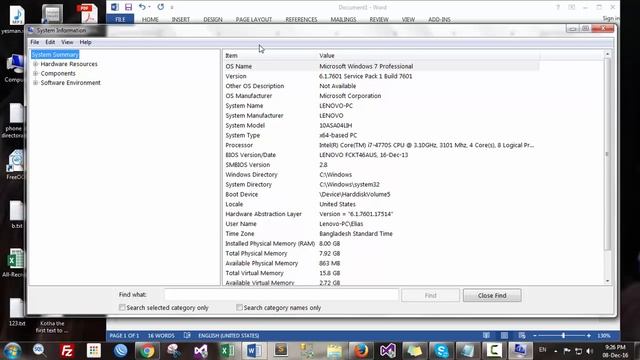Click the Value column header

click(429, 56)
